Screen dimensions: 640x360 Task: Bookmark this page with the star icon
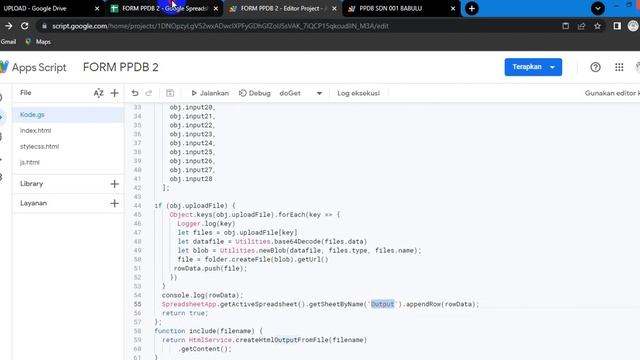click(x=598, y=26)
